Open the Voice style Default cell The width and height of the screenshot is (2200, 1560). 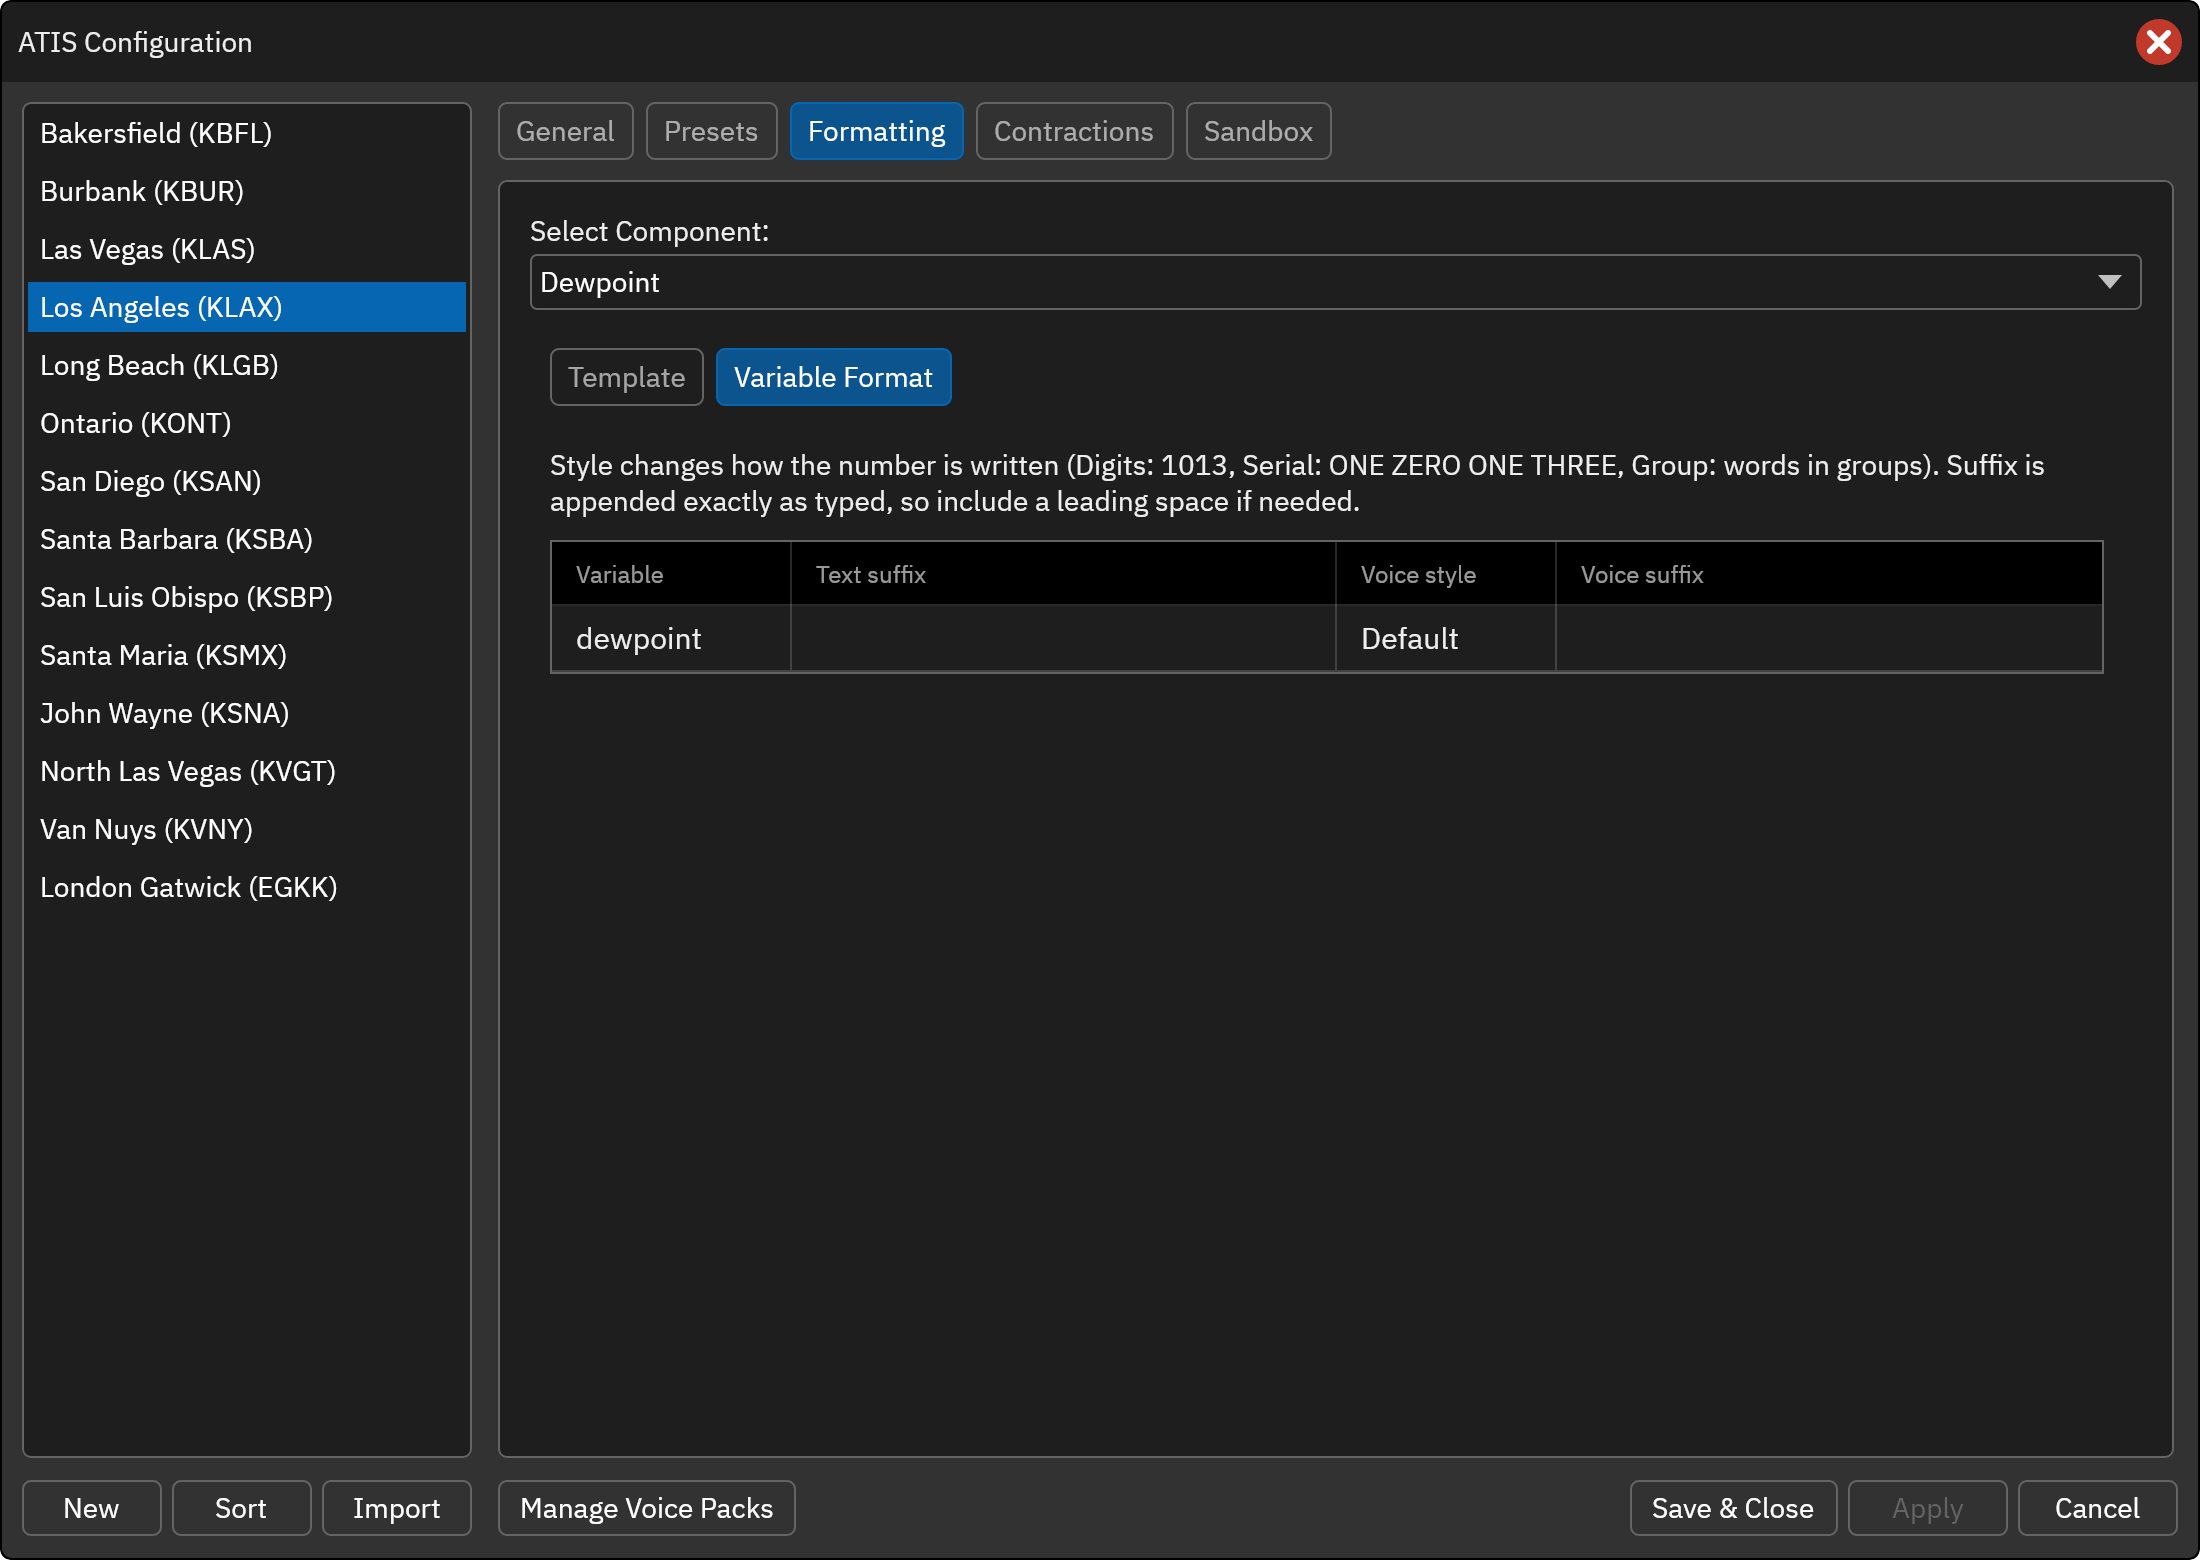tap(1445, 638)
